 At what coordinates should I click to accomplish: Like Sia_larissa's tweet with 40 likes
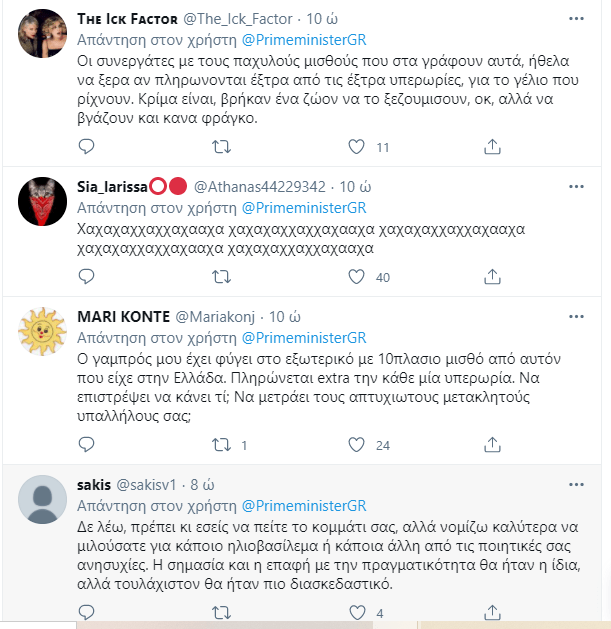(357, 279)
